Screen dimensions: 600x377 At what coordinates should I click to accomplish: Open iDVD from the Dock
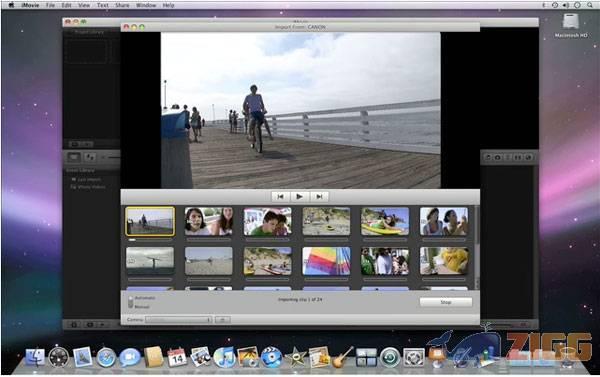click(272, 357)
